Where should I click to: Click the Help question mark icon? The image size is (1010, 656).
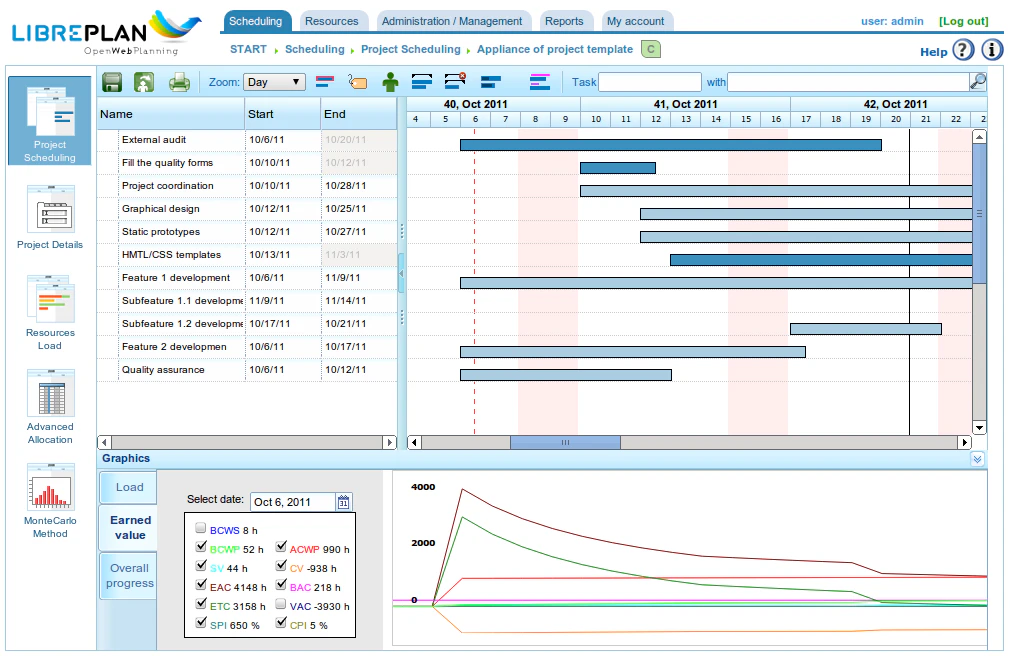pyautogui.click(x=963, y=50)
